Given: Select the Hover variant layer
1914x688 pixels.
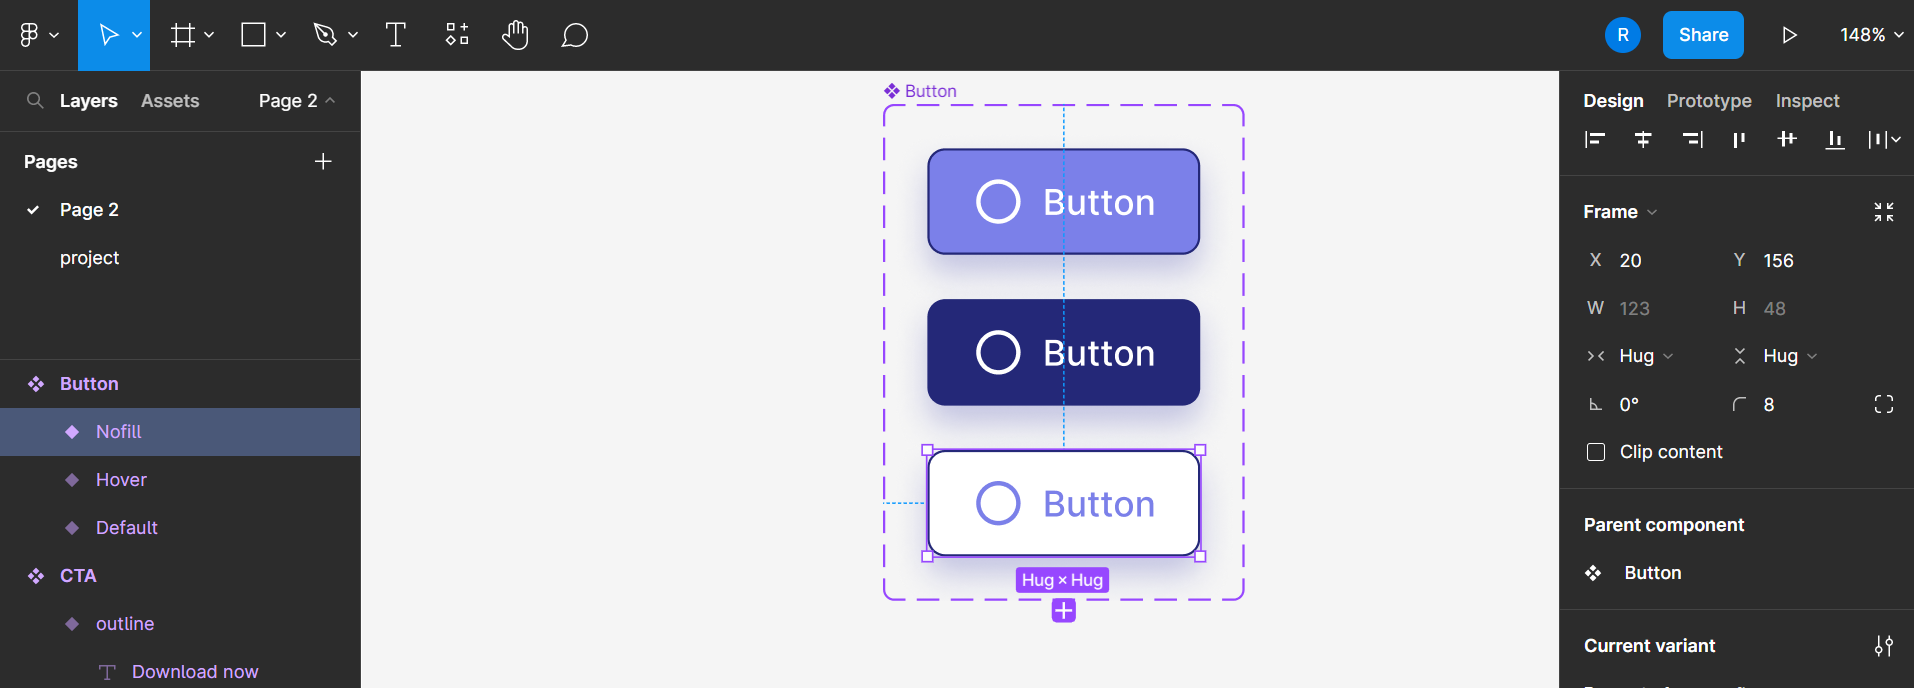Looking at the screenshot, I should coord(121,480).
